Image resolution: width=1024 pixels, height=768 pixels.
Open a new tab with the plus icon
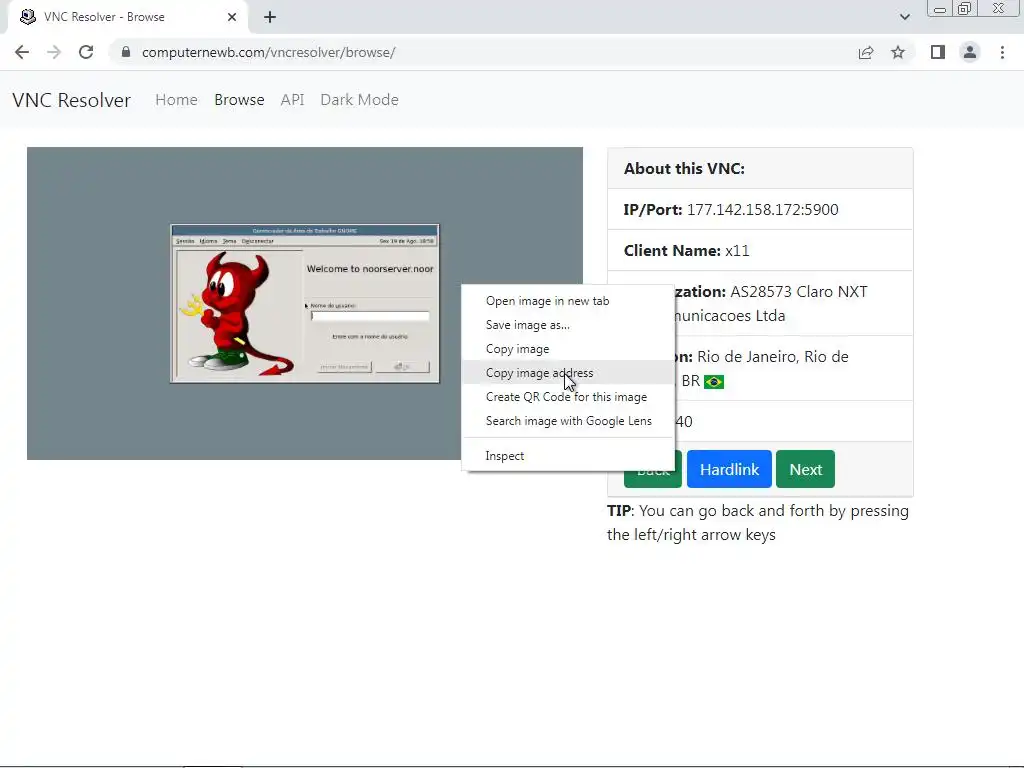pos(270,17)
